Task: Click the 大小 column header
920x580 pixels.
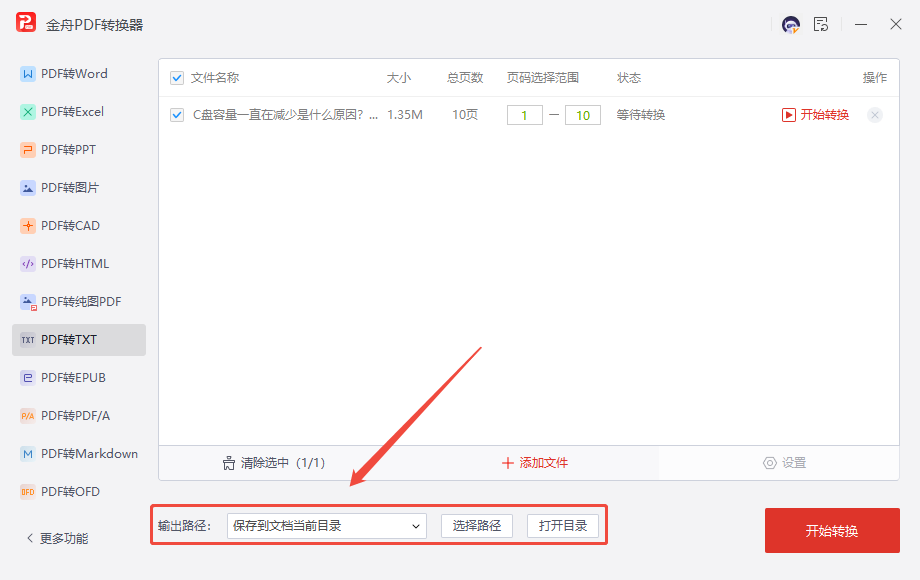Action: (x=398, y=78)
